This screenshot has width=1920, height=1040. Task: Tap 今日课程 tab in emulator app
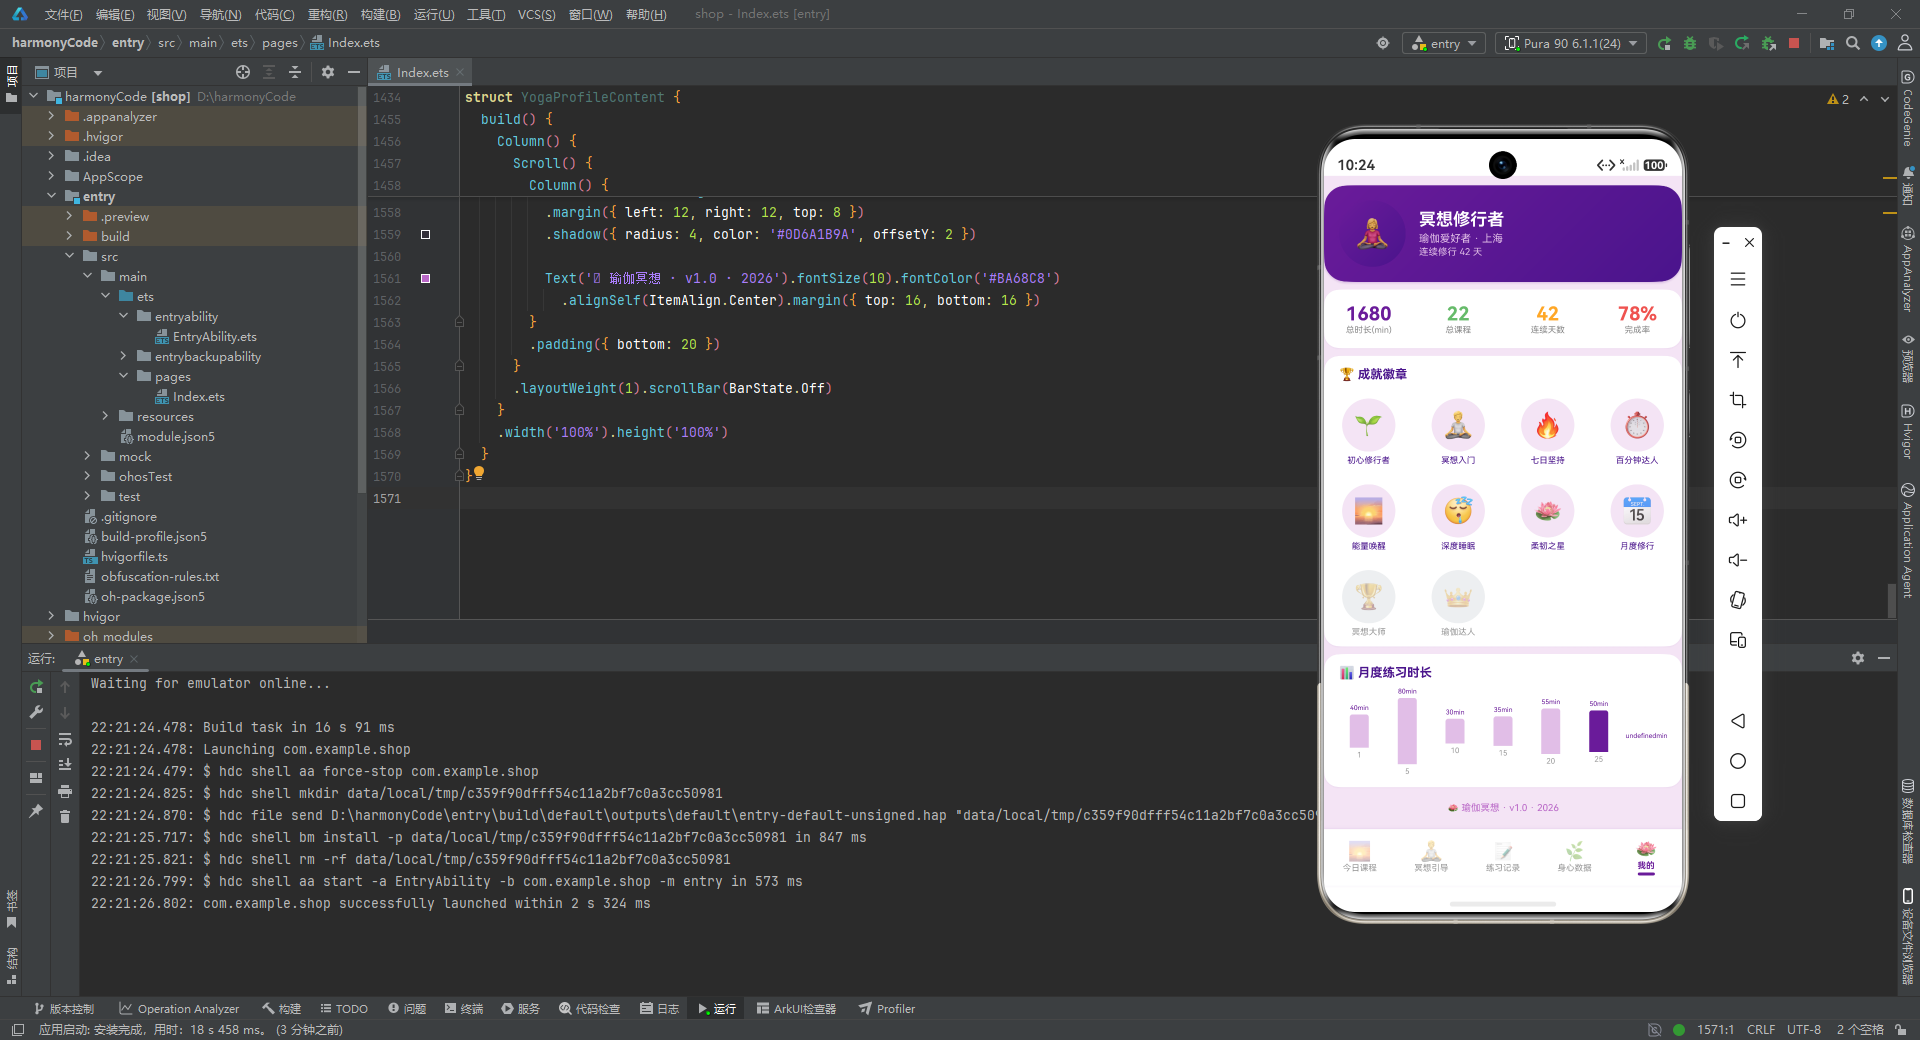pyautogui.click(x=1359, y=856)
